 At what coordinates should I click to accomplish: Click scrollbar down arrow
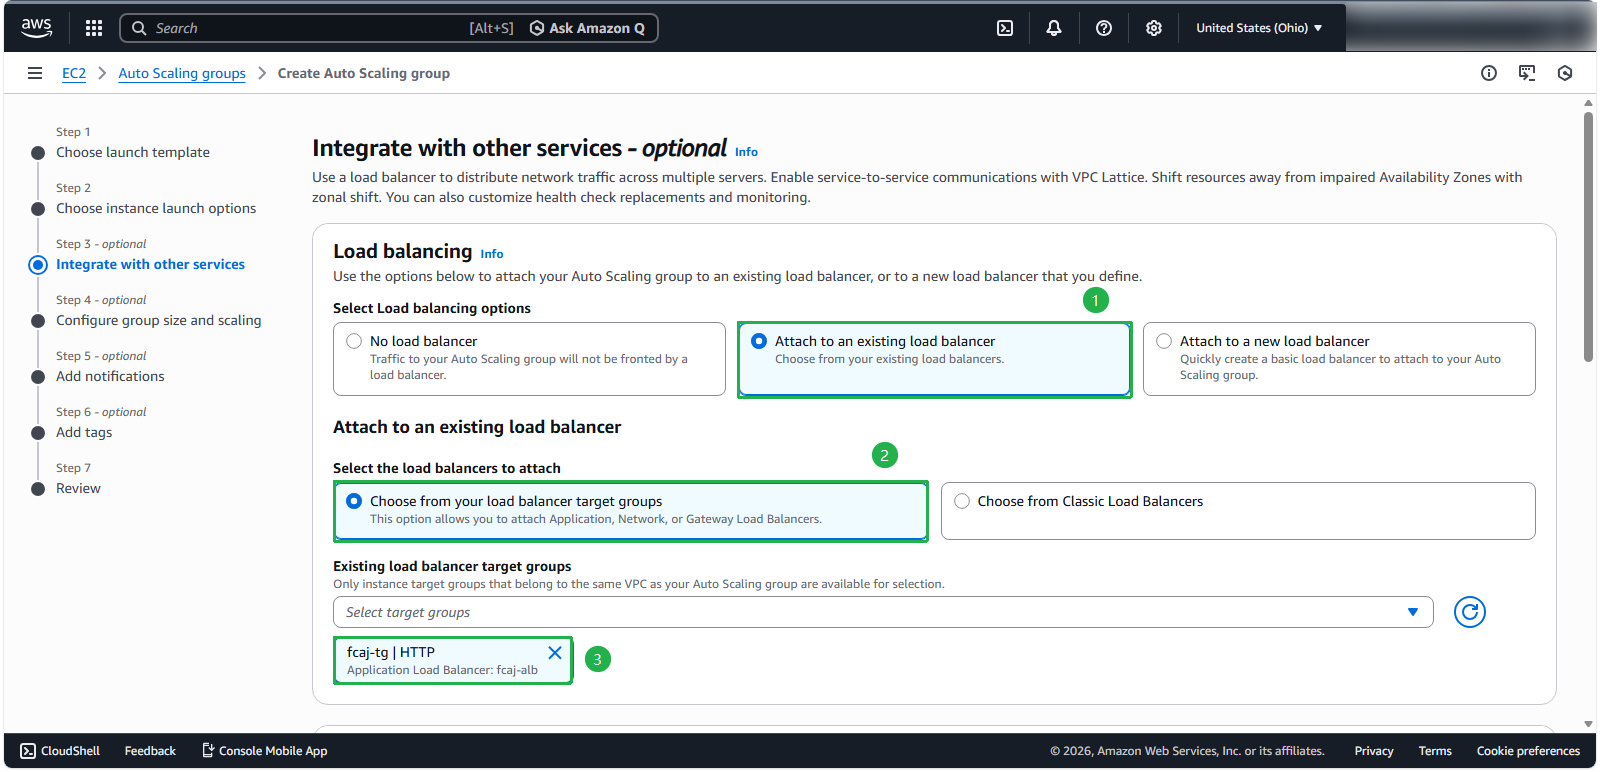(x=1588, y=724)
